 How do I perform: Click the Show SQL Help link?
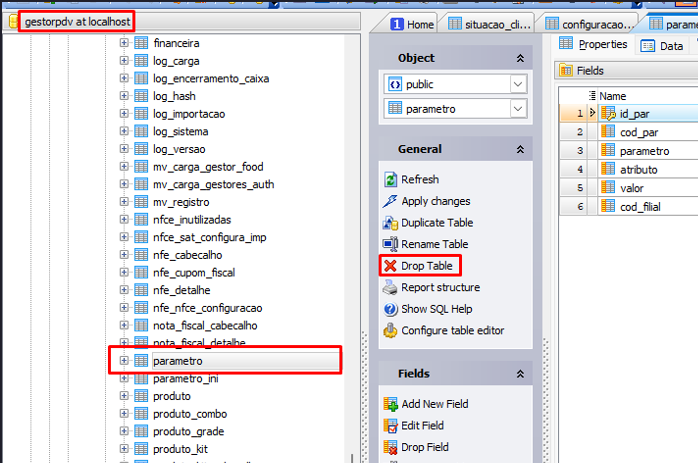click(436, 309)
